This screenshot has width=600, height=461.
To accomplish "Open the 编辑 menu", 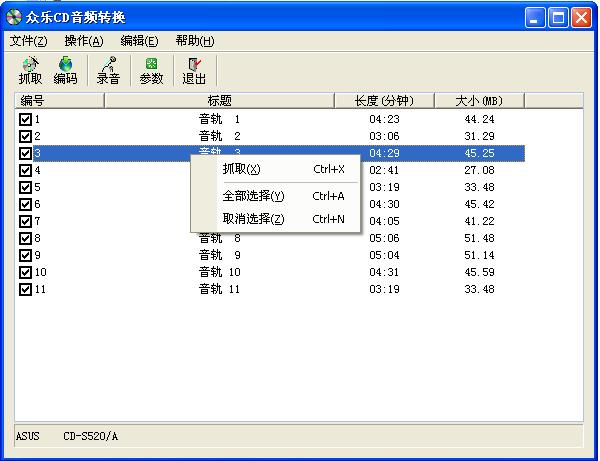I will [x=139, y=41].
